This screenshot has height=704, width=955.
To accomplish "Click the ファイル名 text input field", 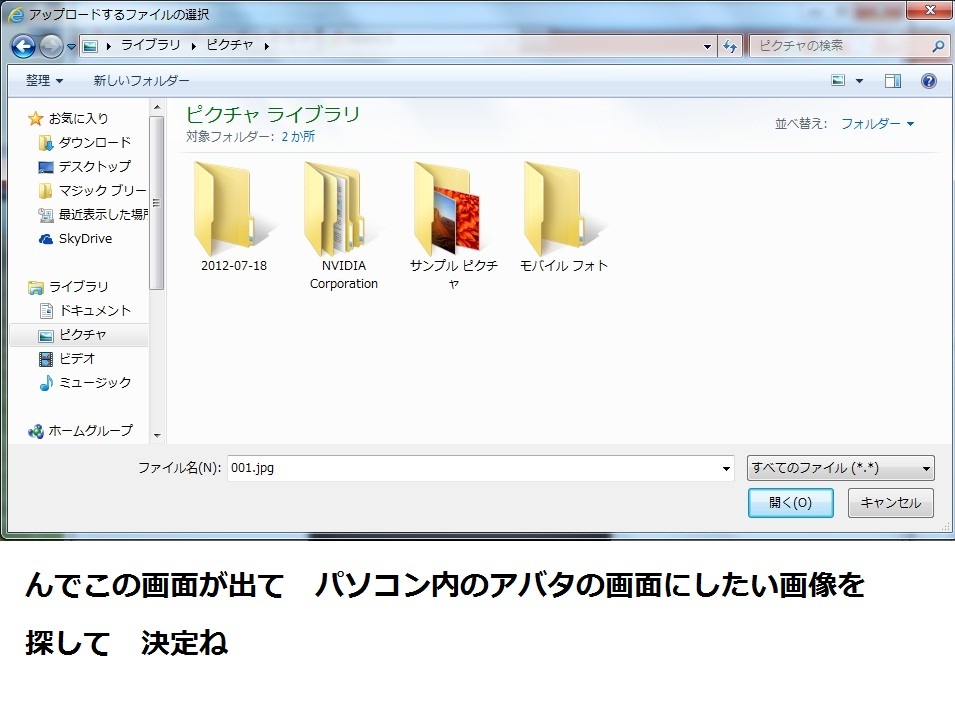I will [475, 468].
